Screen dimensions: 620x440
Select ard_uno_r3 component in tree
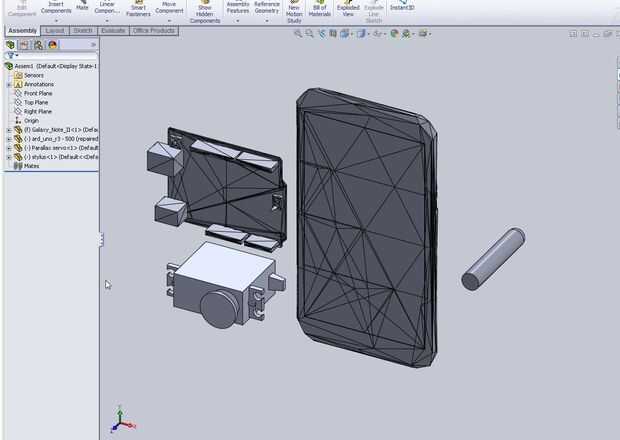(x=56, y=139)
